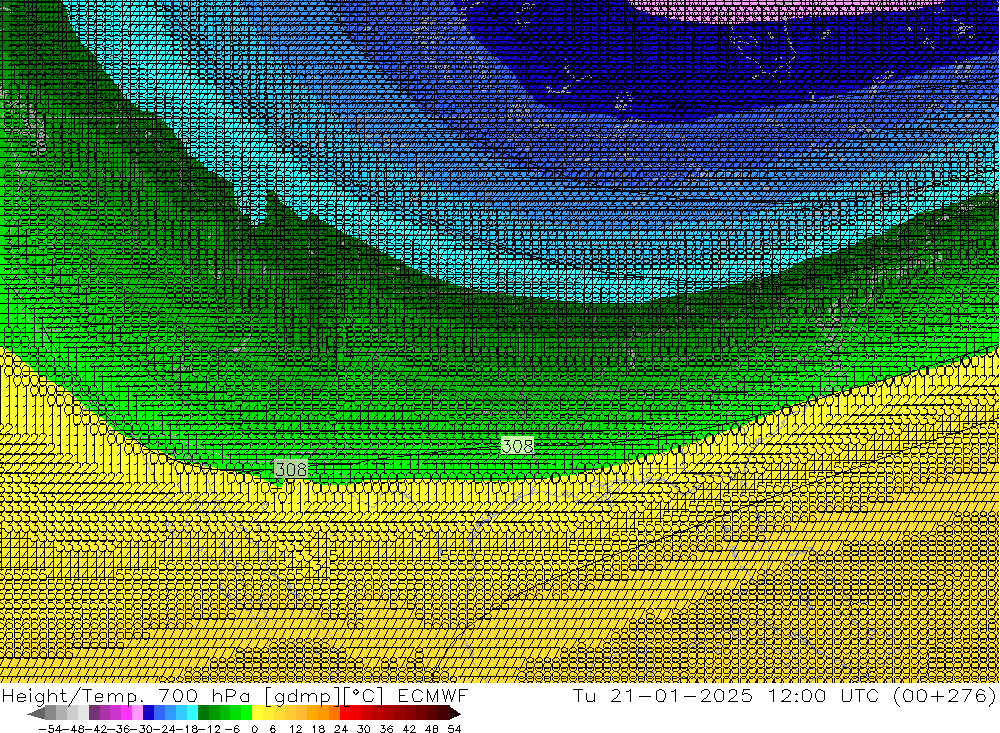
Task: Click the Height/Temp. 700 hPa title text
Action: pyautogui.click(x=126, y=695)
